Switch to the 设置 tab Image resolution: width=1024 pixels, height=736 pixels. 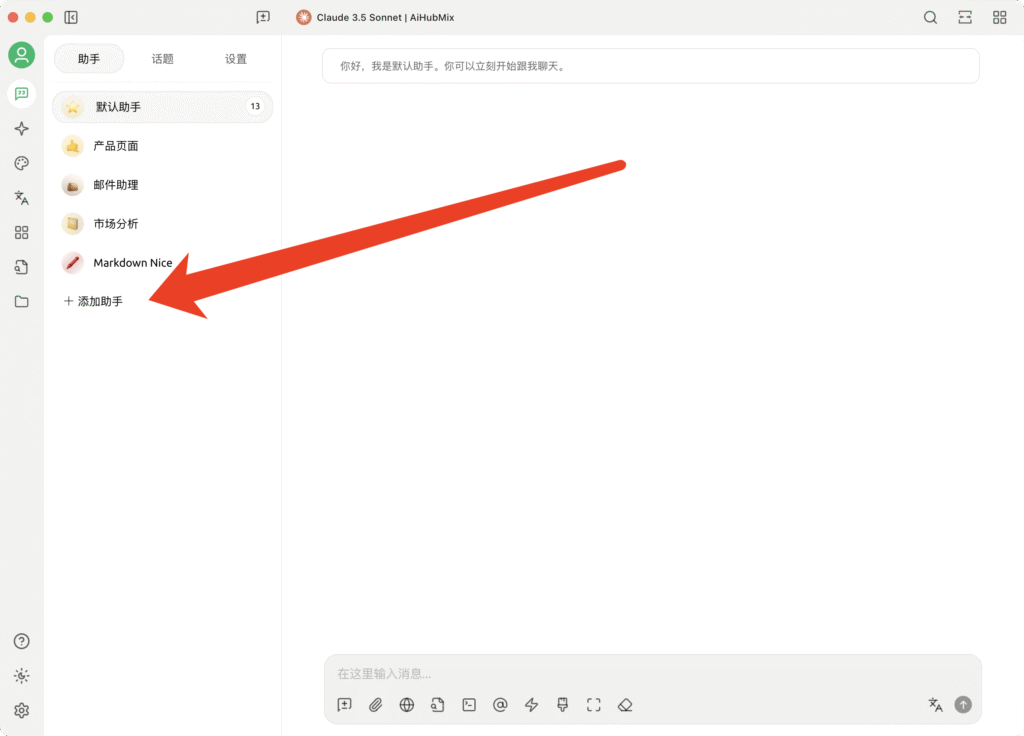235,59
